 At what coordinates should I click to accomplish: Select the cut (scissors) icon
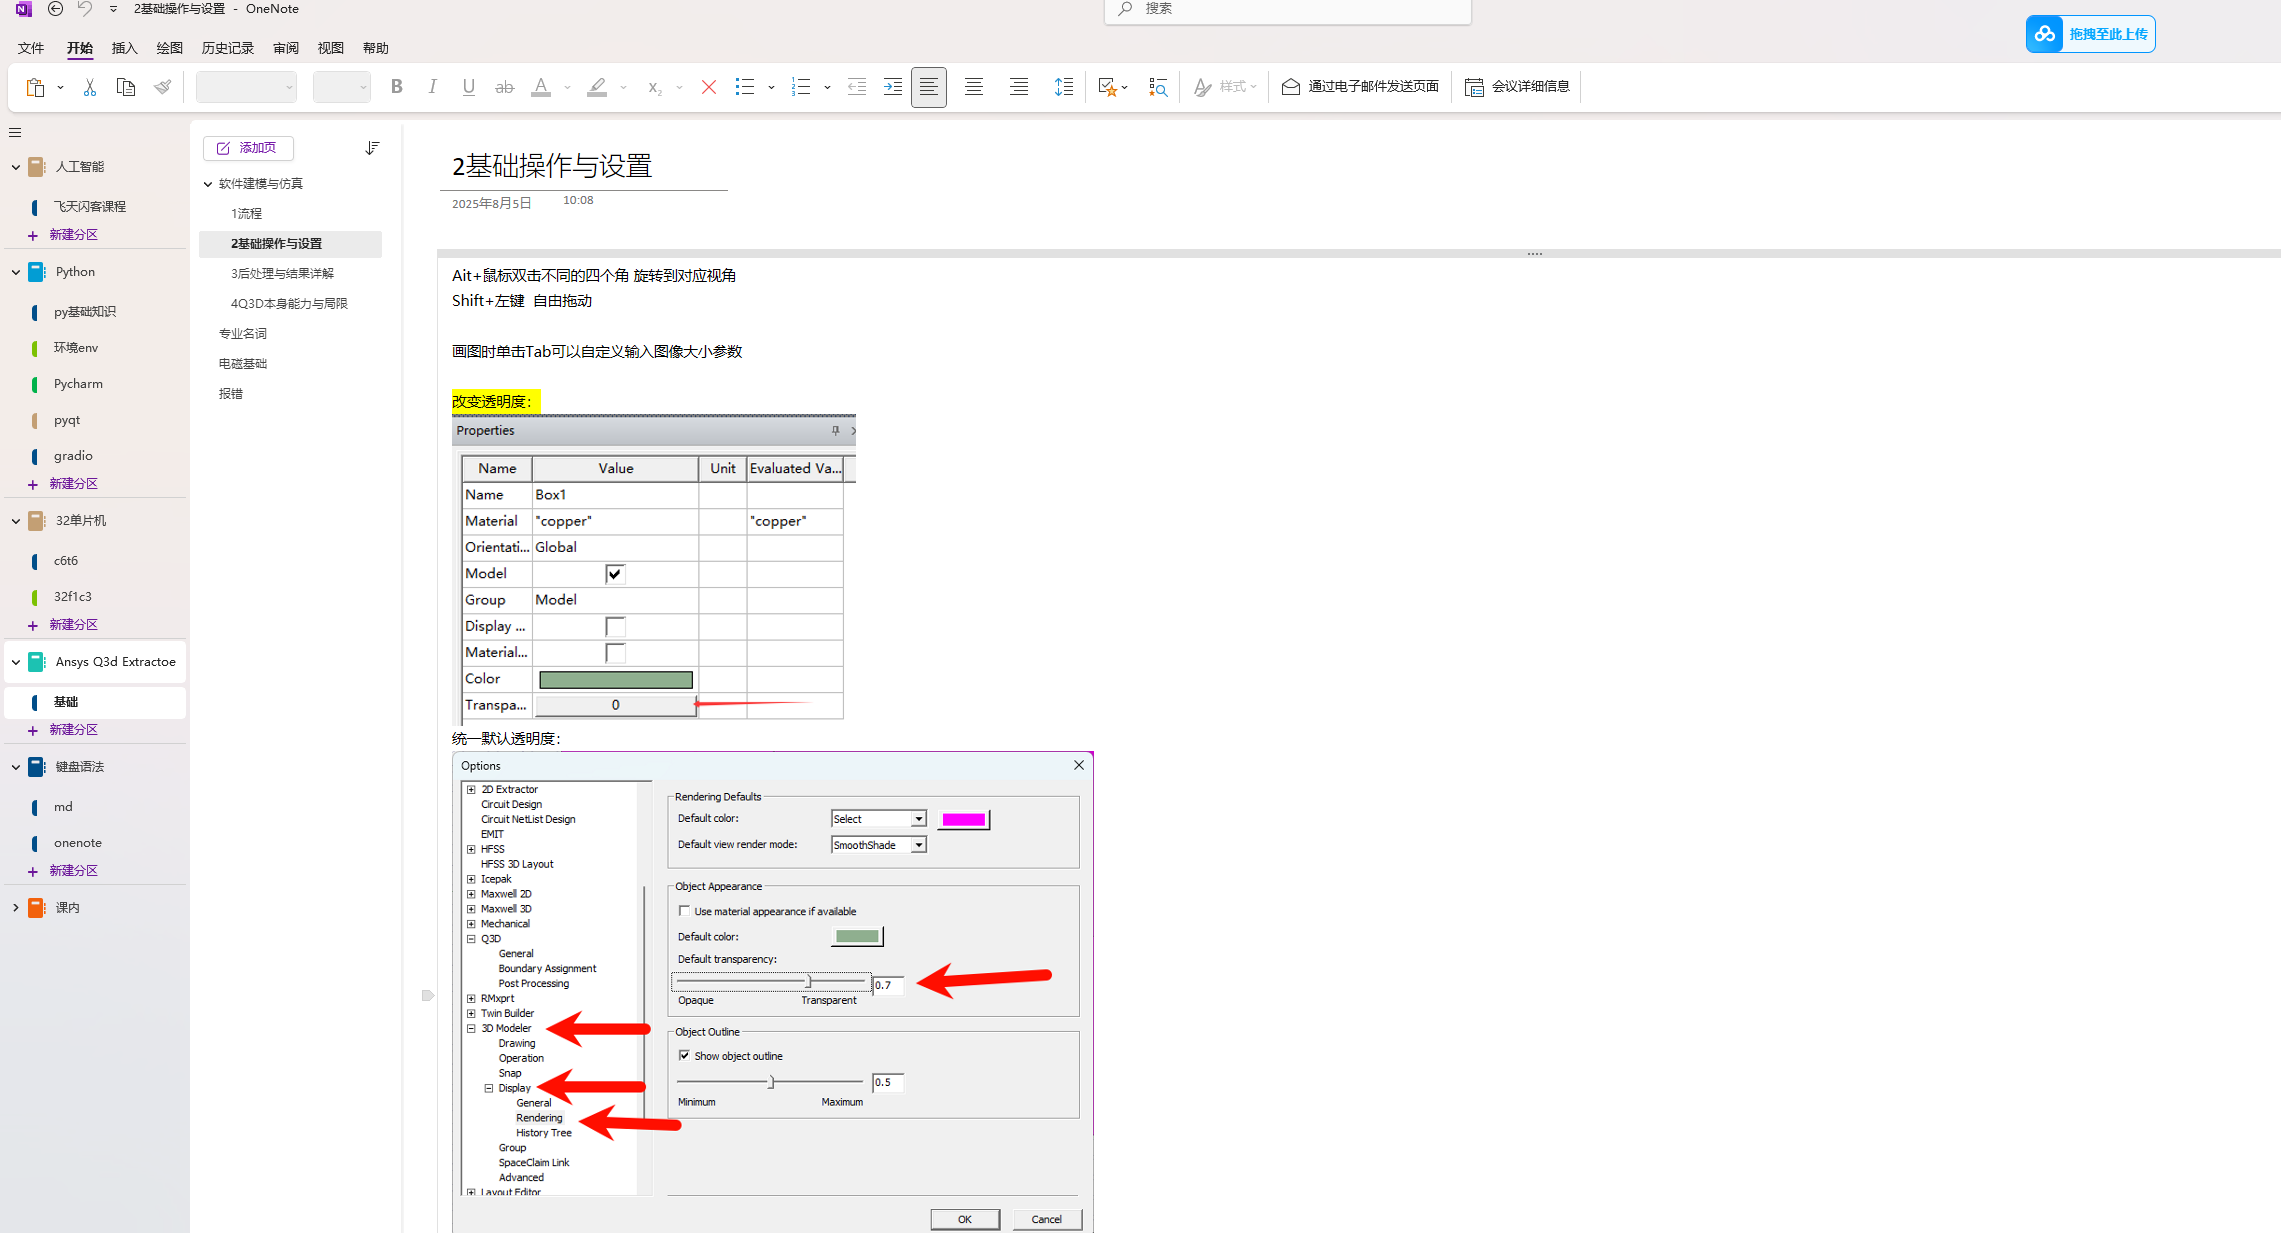89,87
